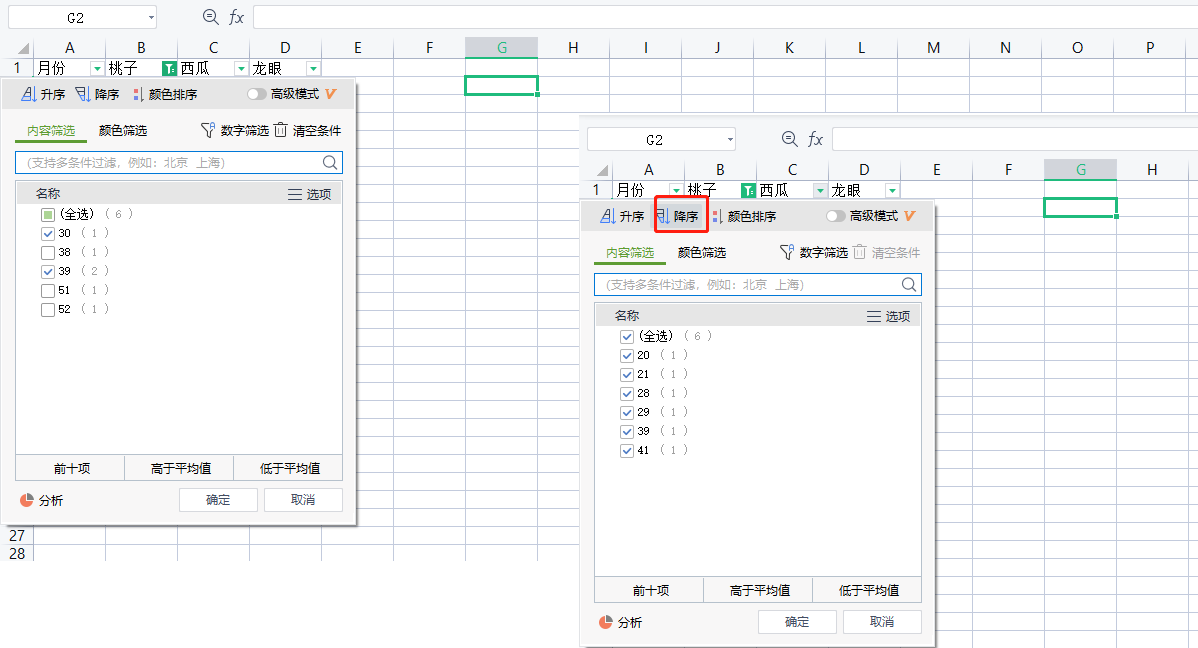The height and width of the screenshot is (648, 1198).
Task: Expand G2 name box dropdown in back window
Action: pos(151,17)
